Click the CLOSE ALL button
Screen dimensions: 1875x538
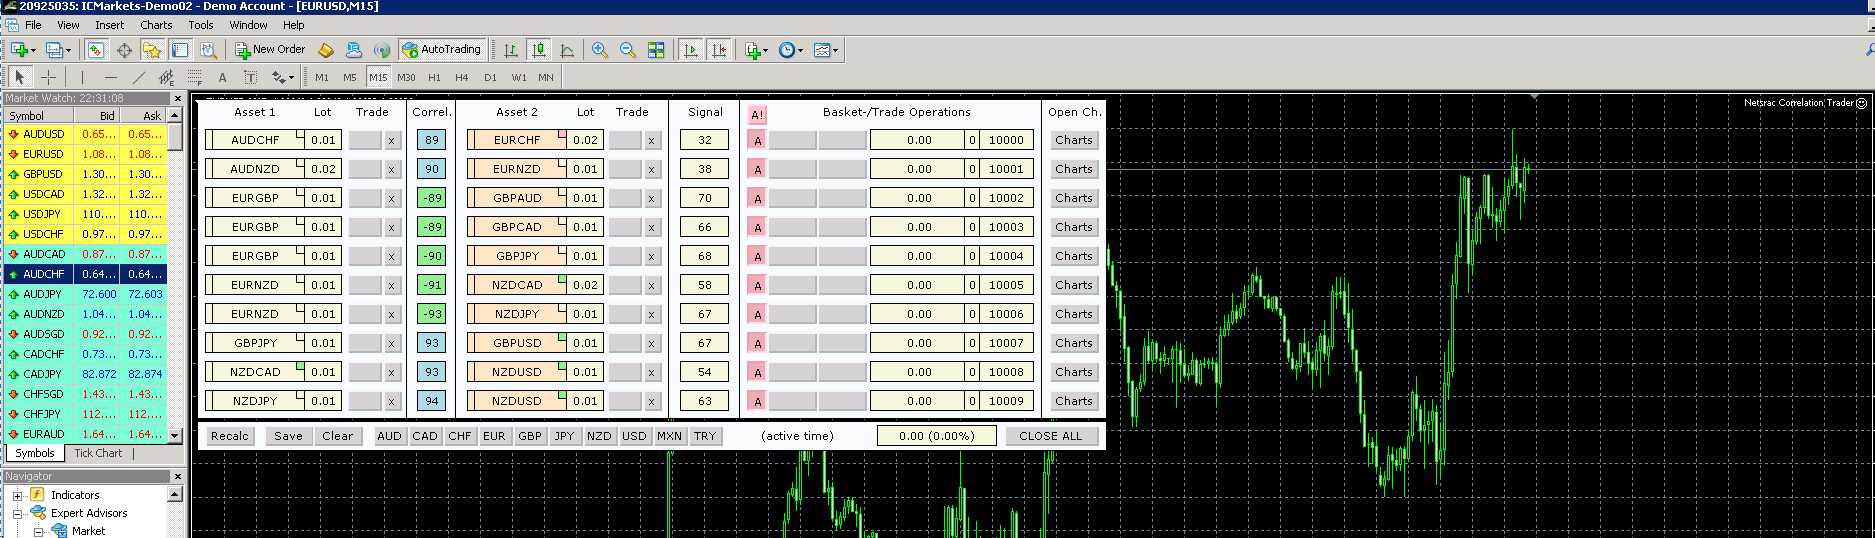(x=1050, y=436)
